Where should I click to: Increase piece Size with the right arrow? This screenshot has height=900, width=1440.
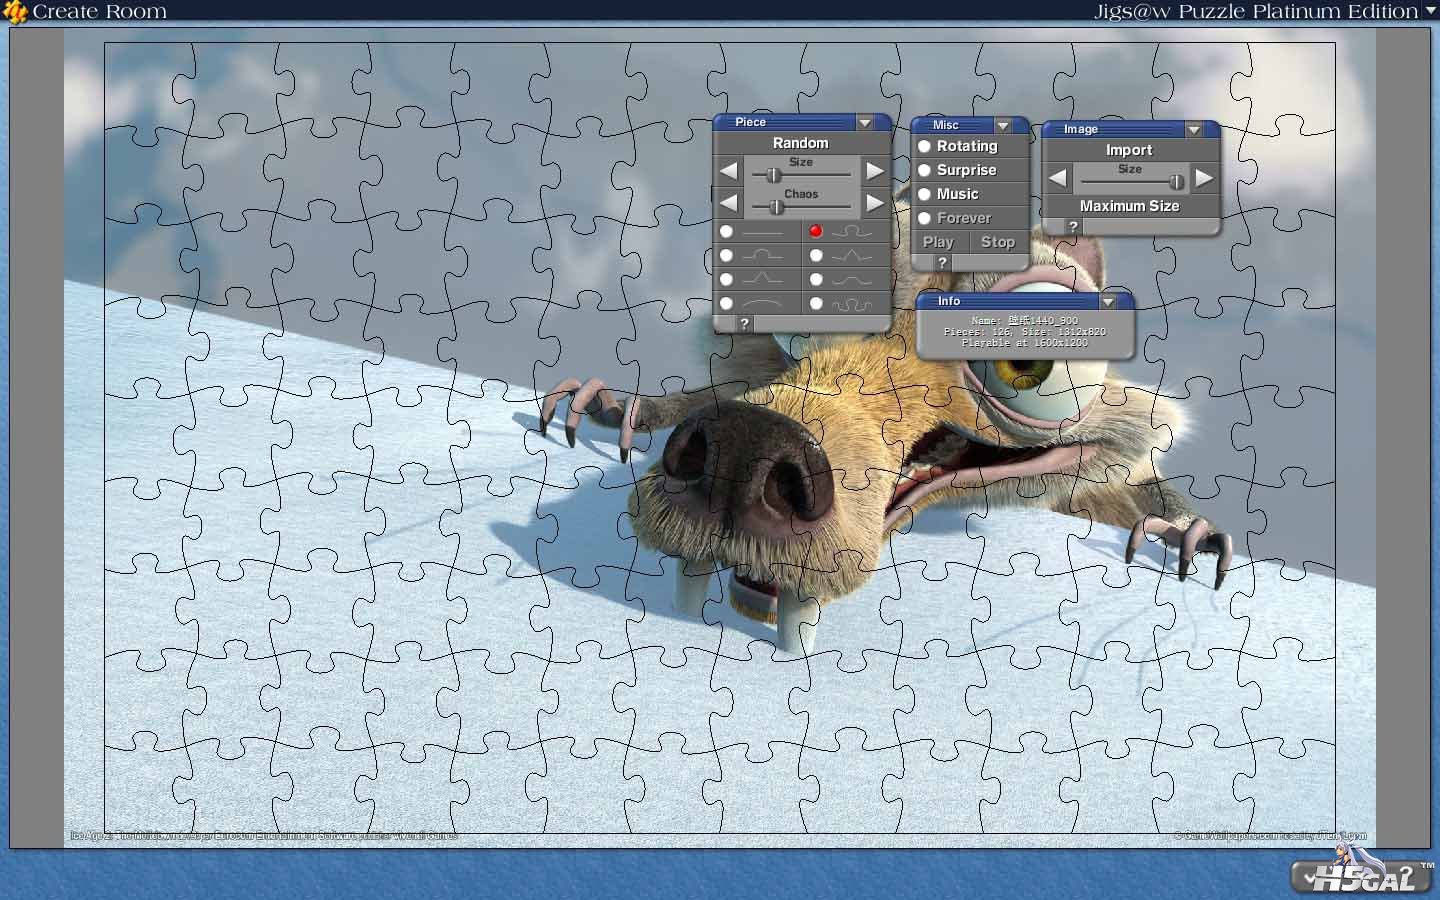875,171
